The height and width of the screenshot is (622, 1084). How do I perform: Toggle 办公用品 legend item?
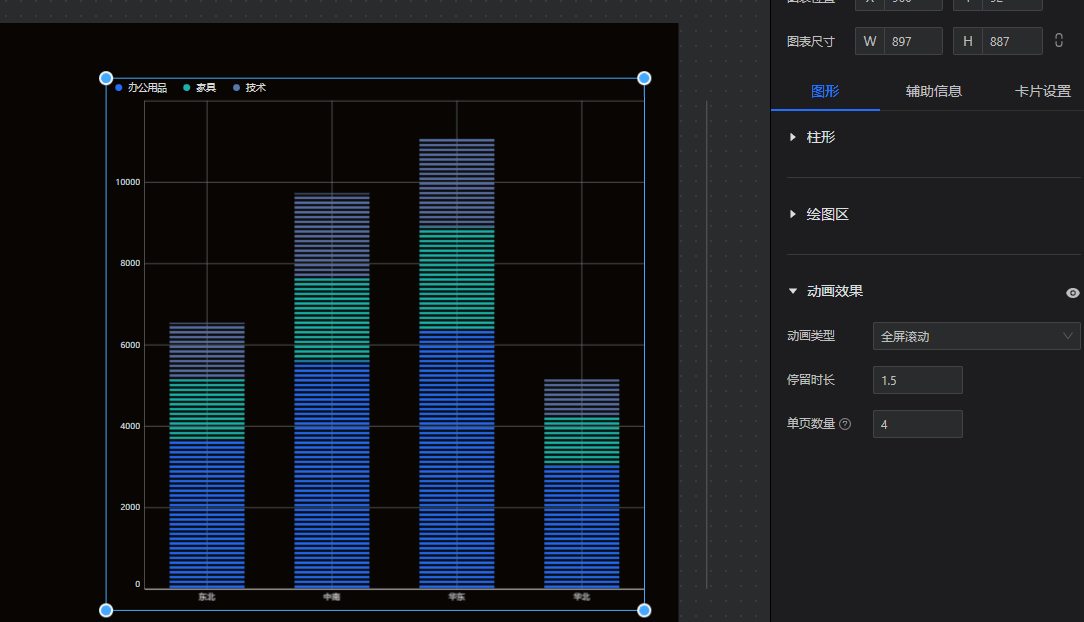click(x=141, y=88)
